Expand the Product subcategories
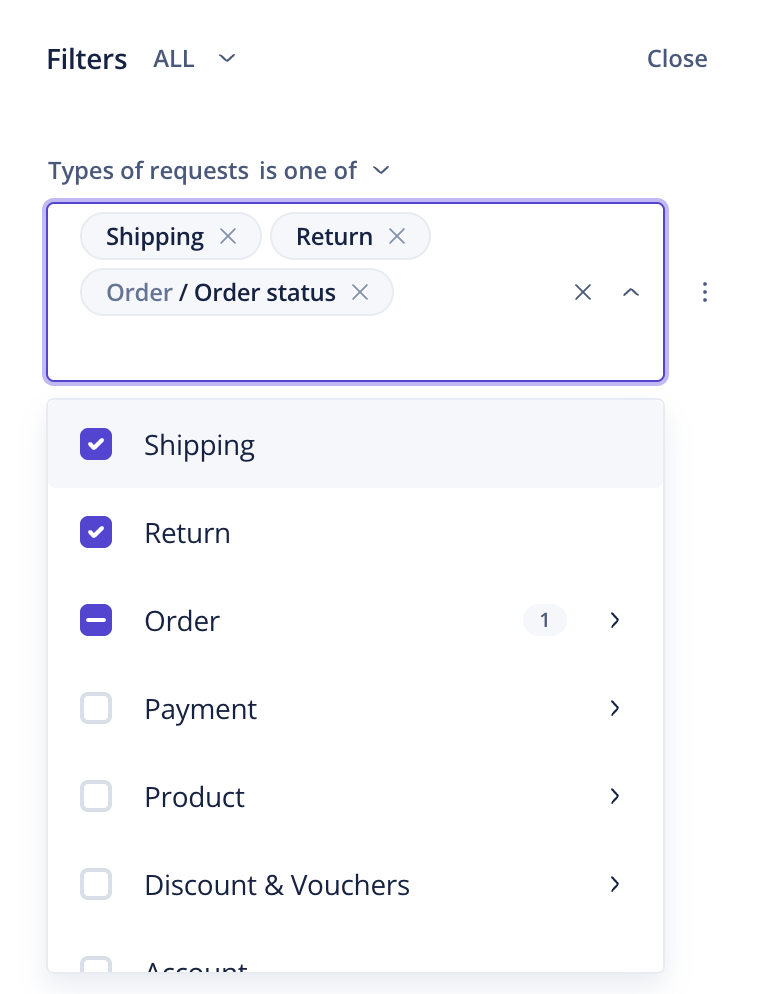The width and height of the screenshot is (782, 994). pos(614,796)
